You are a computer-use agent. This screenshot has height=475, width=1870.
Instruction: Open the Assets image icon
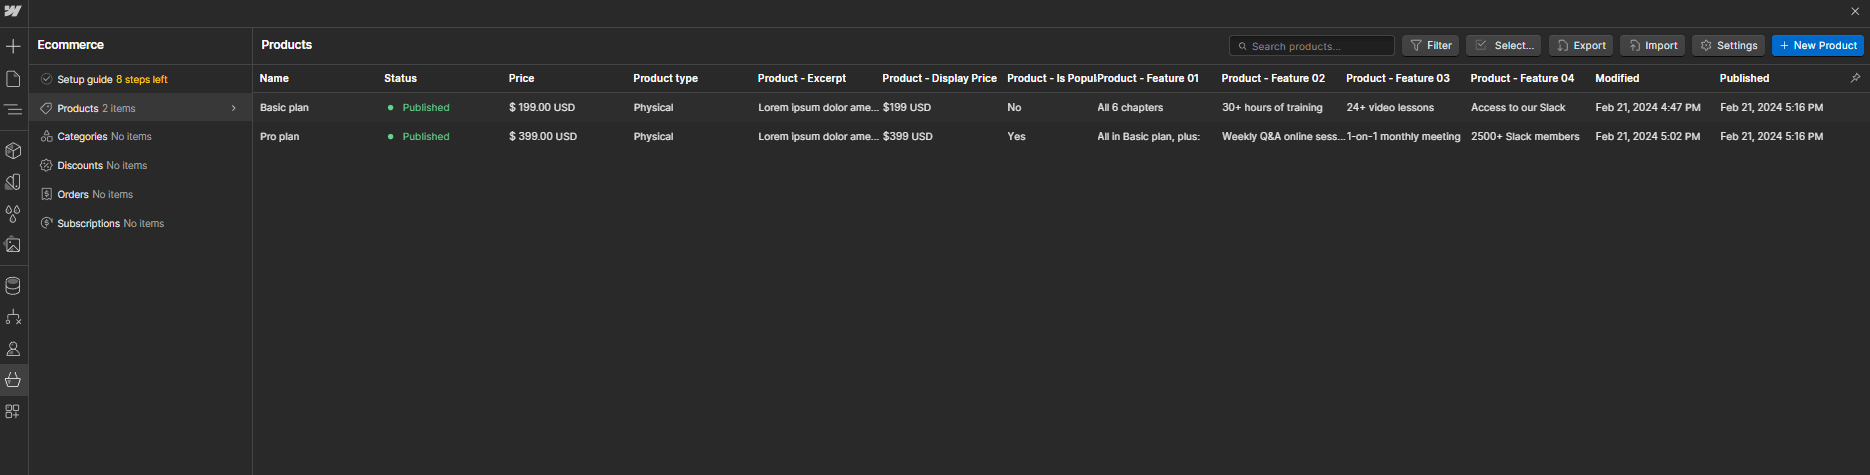(x=13, y=245)
